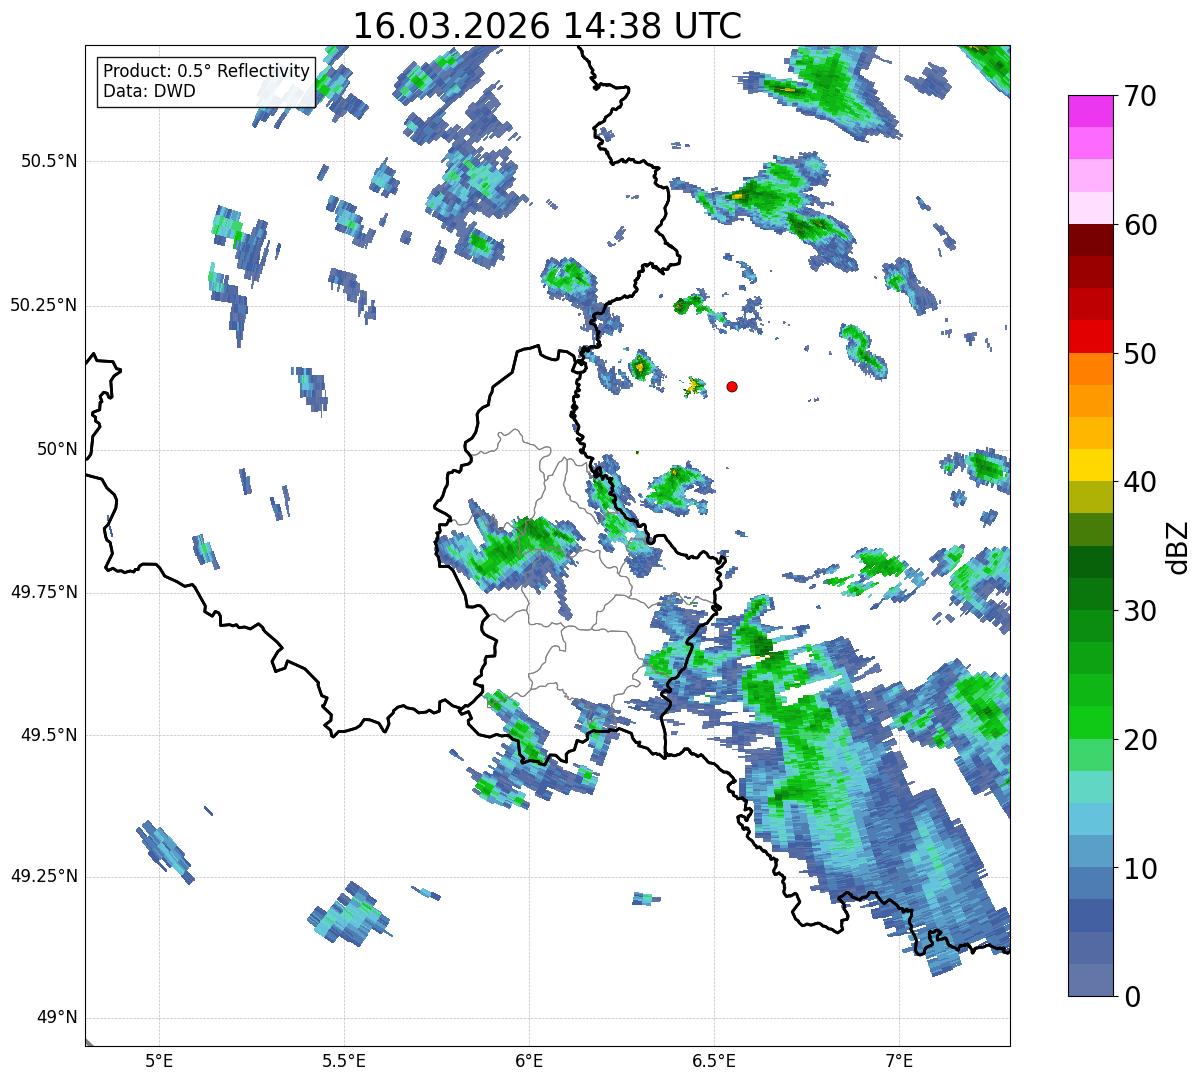Screen dimensions: 1202x1081
Task: Click the latitude label 49°N
Action: [x=55, y=1018]
